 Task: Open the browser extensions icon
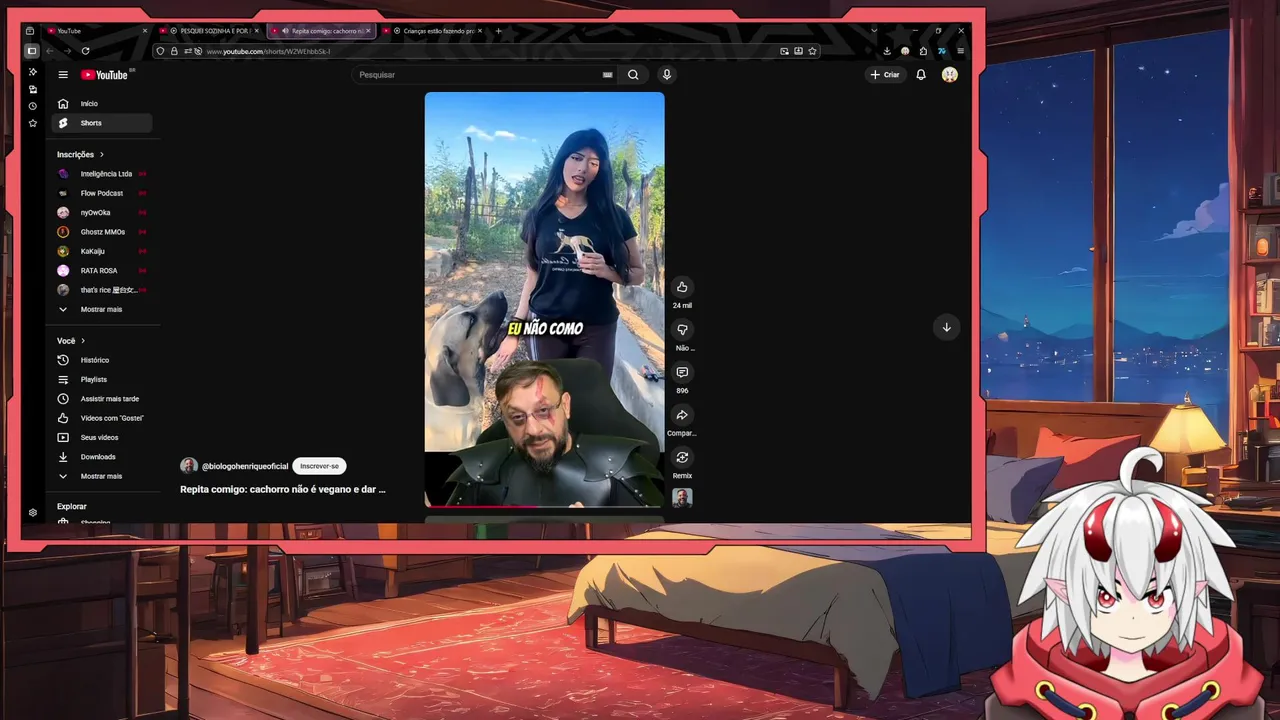(x=923, y=51)
